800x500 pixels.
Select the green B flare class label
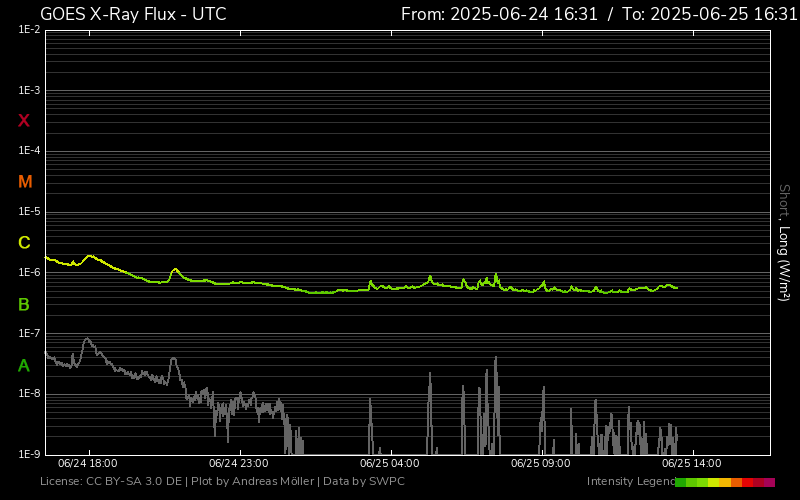pos(24,304)
